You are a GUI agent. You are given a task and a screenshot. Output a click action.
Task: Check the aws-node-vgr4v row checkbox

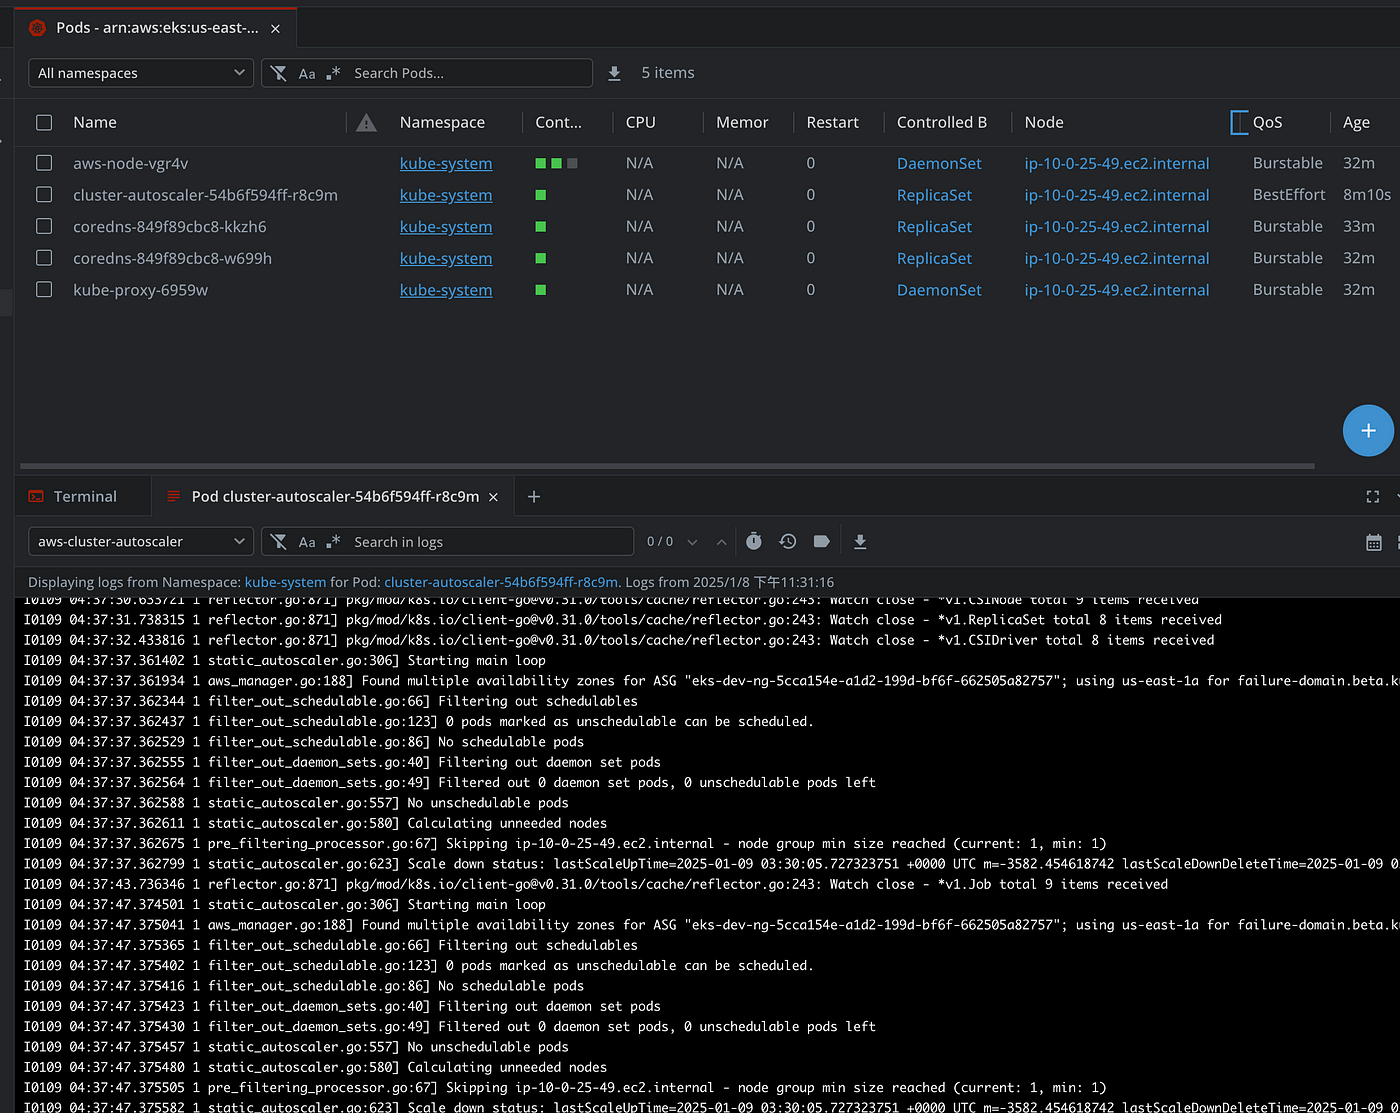coord(44,163)
